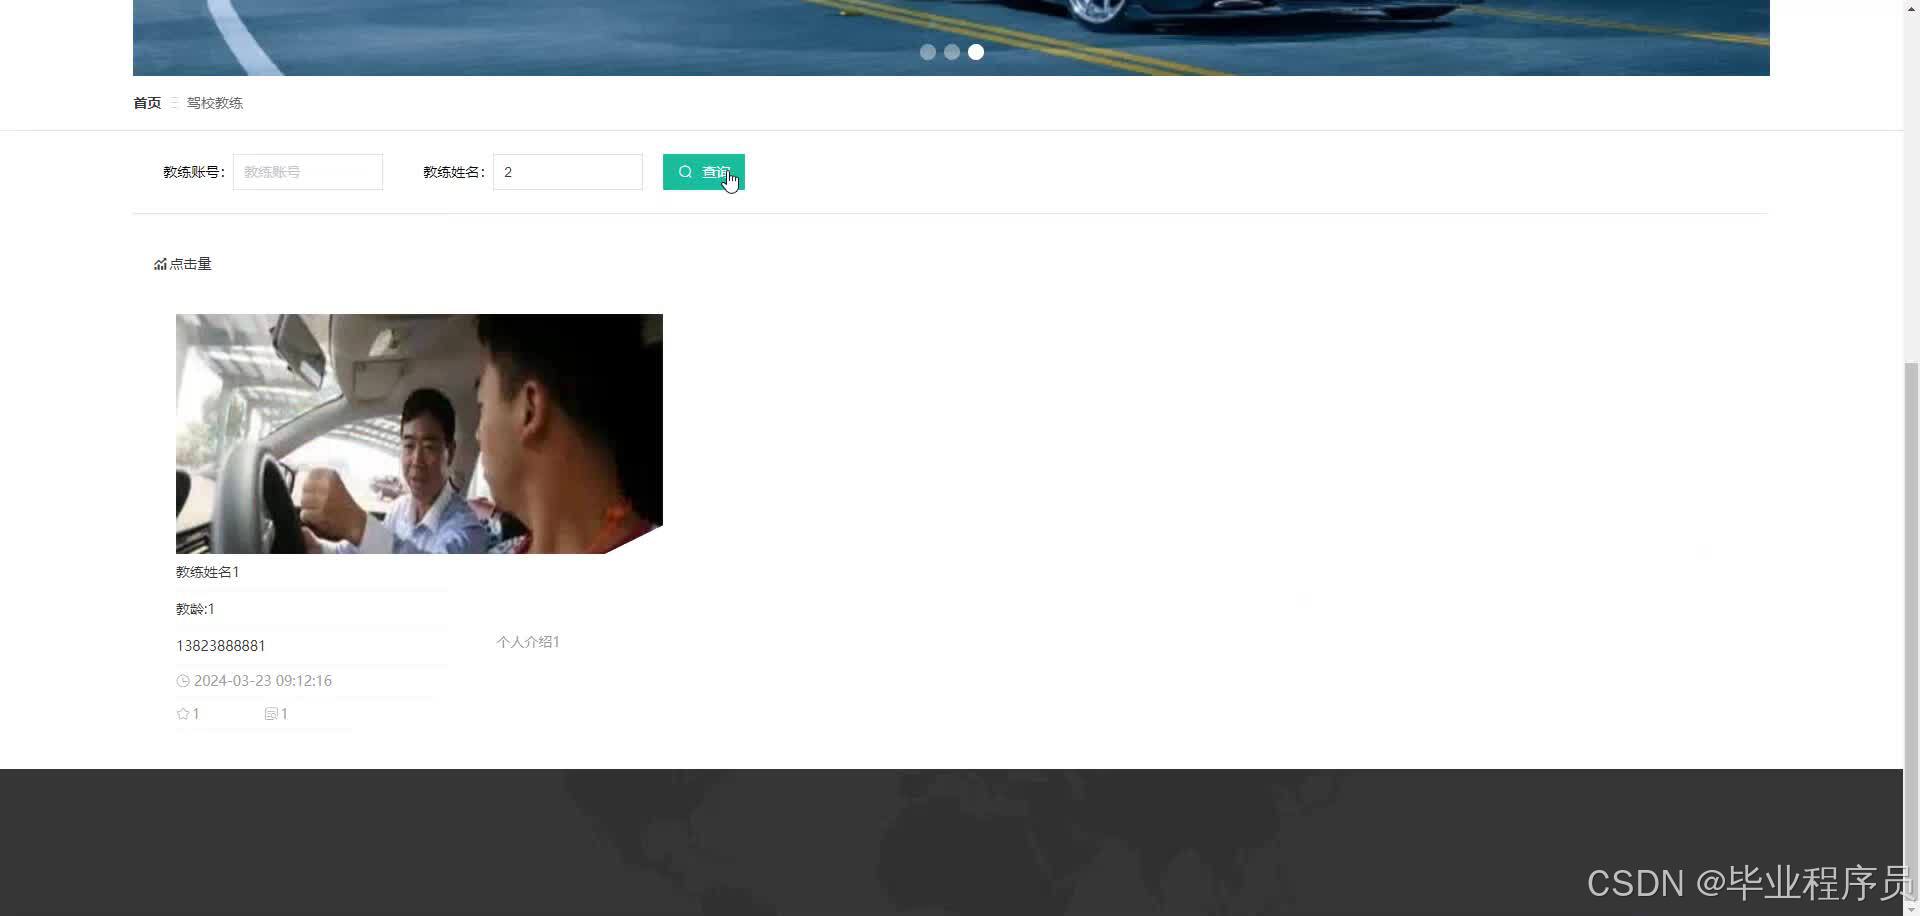Sort by 点击量 click count
This screenshot has height=916, width=1920.
pyautogui.click(x=183, y=264)
